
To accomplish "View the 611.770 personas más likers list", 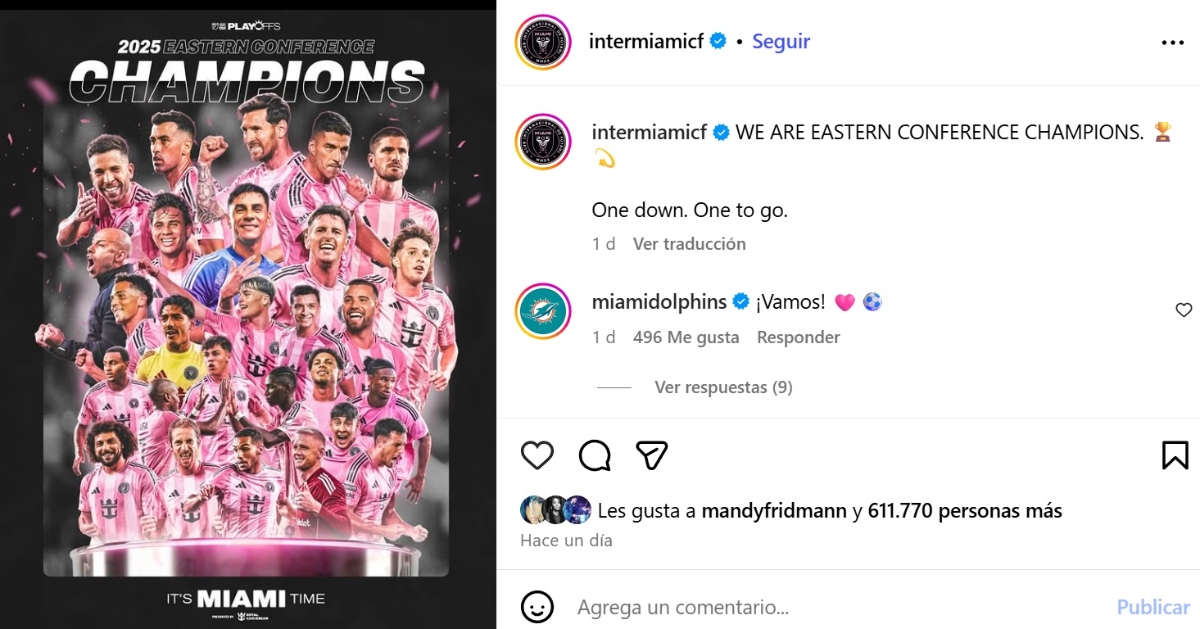I will (x=965, y=511).
